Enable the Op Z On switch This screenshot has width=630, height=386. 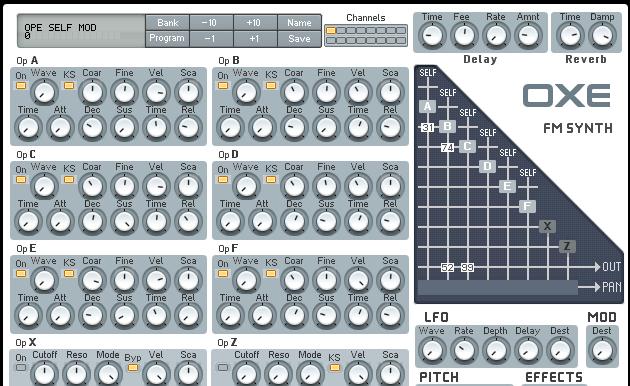pos(223,367)
